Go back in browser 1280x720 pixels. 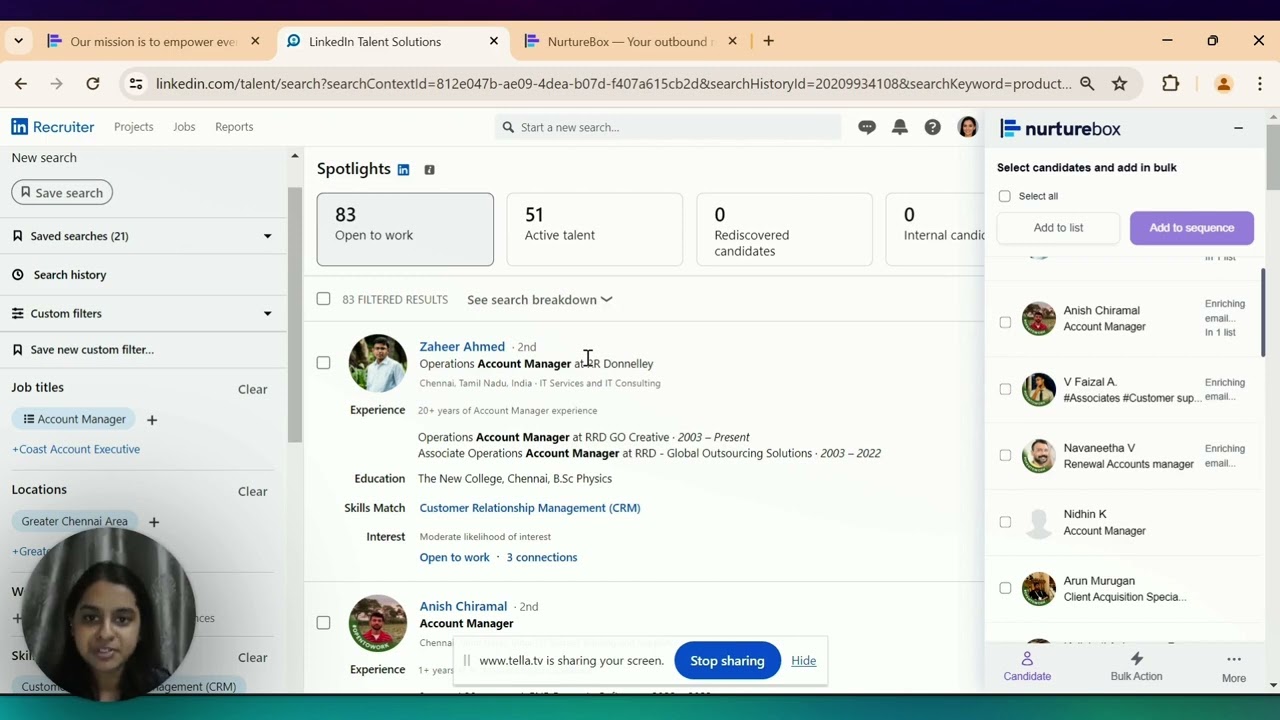coord(21,84)
